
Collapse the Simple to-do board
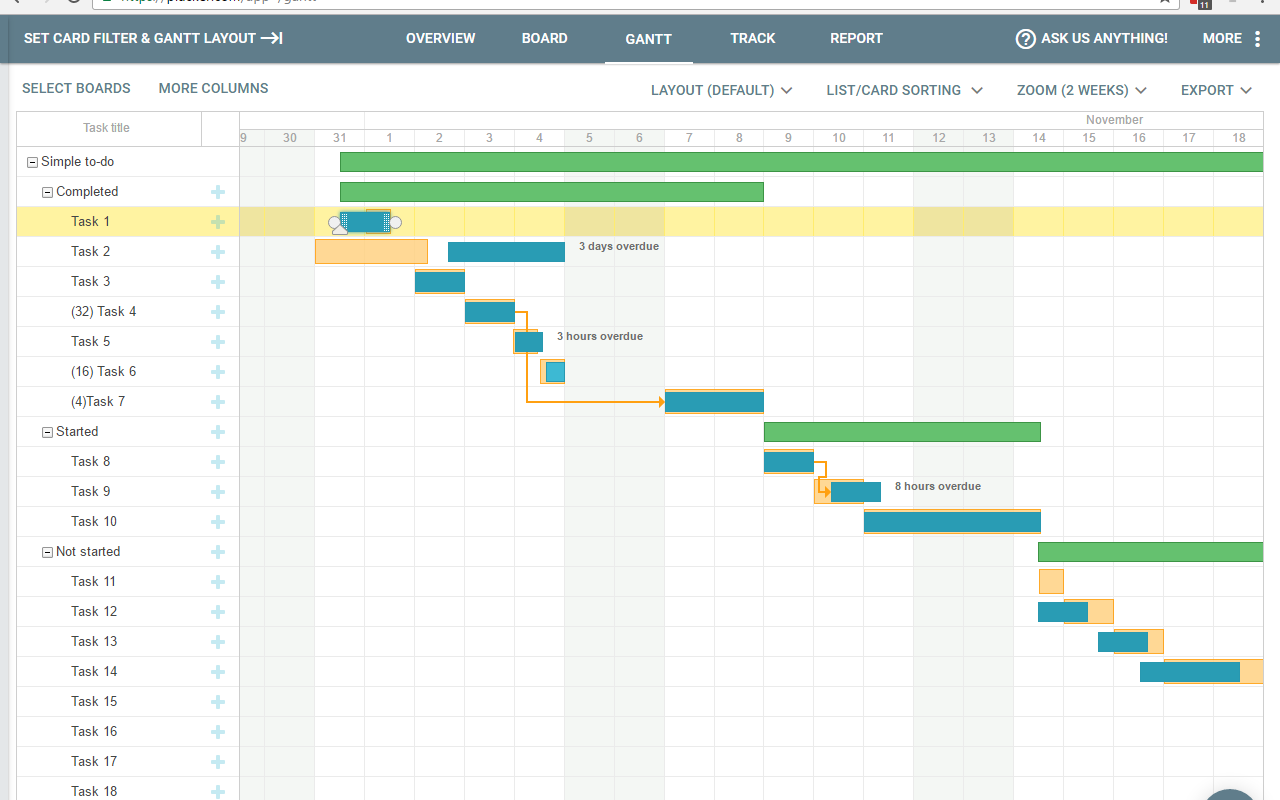coord(32,162)
